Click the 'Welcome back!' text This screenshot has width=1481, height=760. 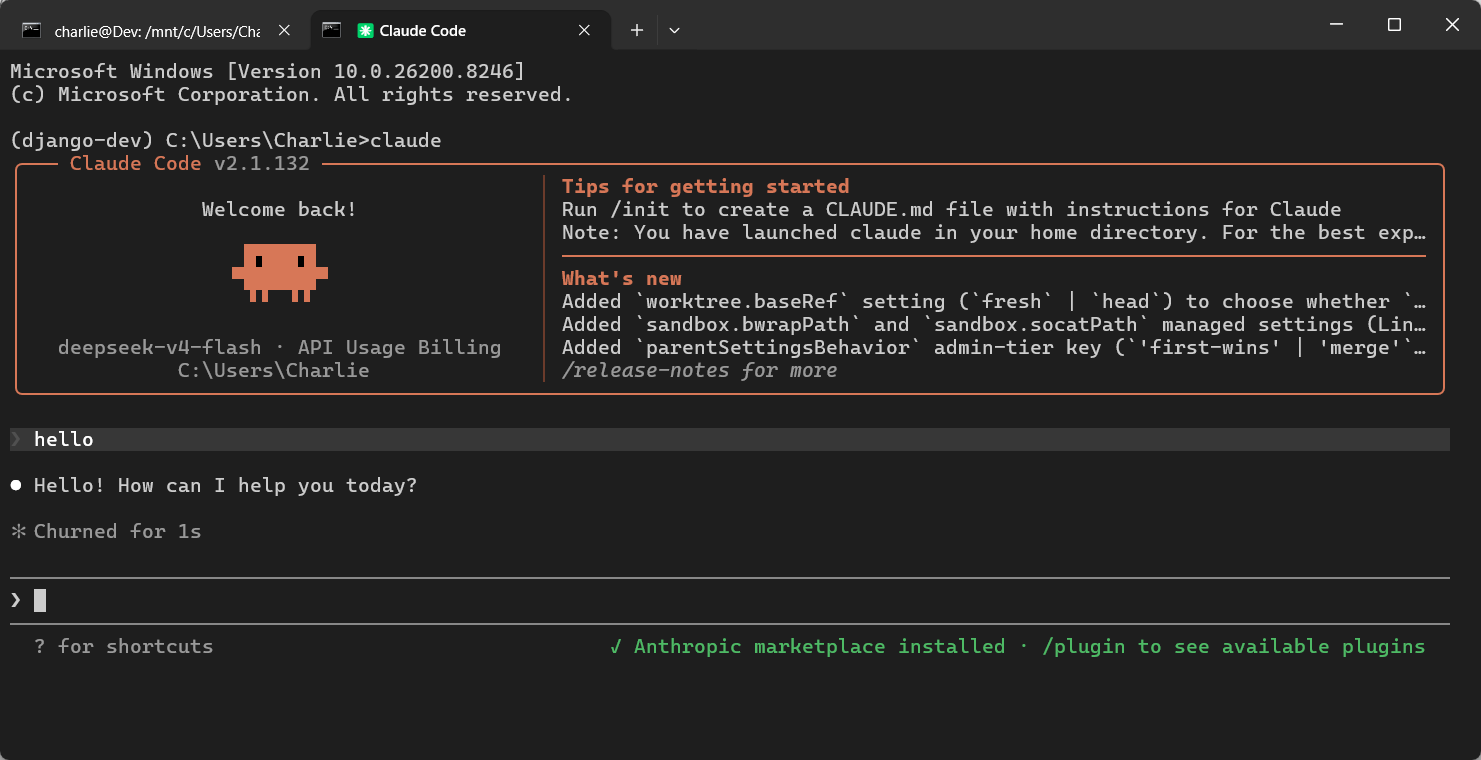(279, 209)
